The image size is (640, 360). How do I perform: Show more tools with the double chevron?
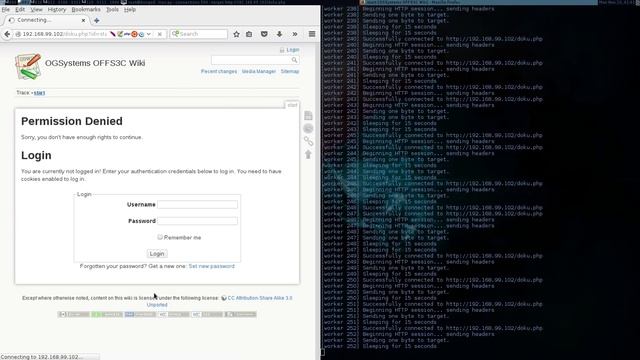point(295,34)
